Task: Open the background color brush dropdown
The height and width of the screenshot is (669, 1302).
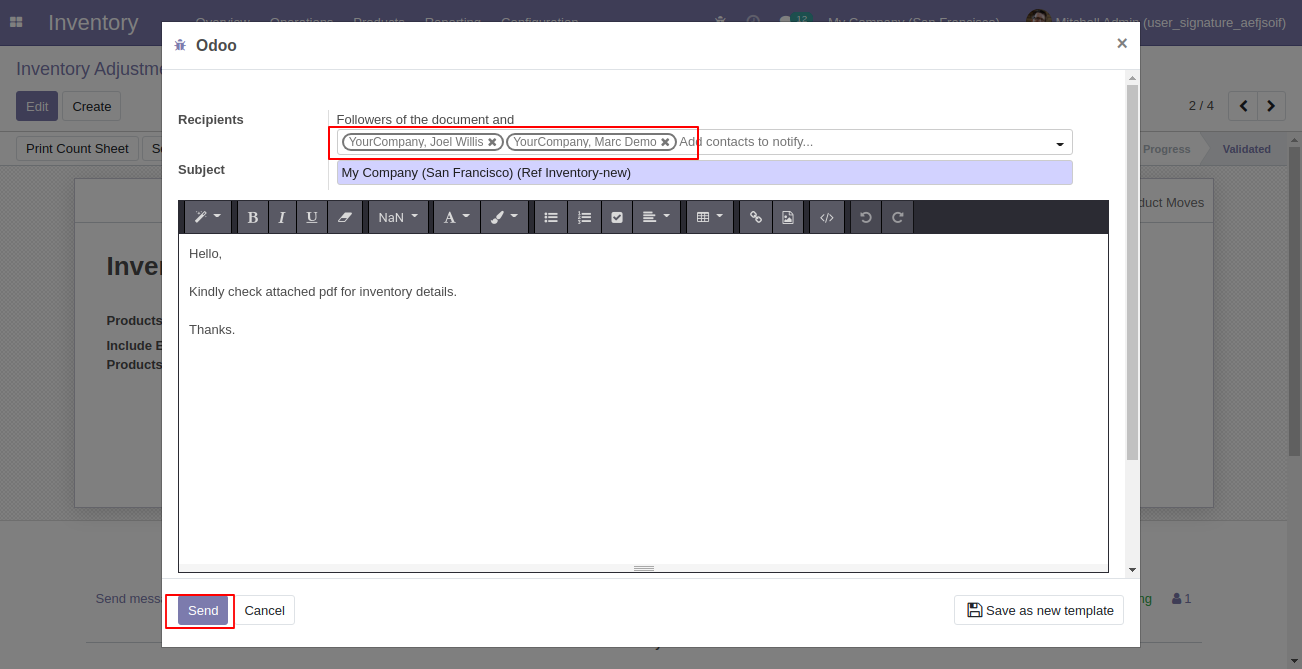Action: point(504,217)
